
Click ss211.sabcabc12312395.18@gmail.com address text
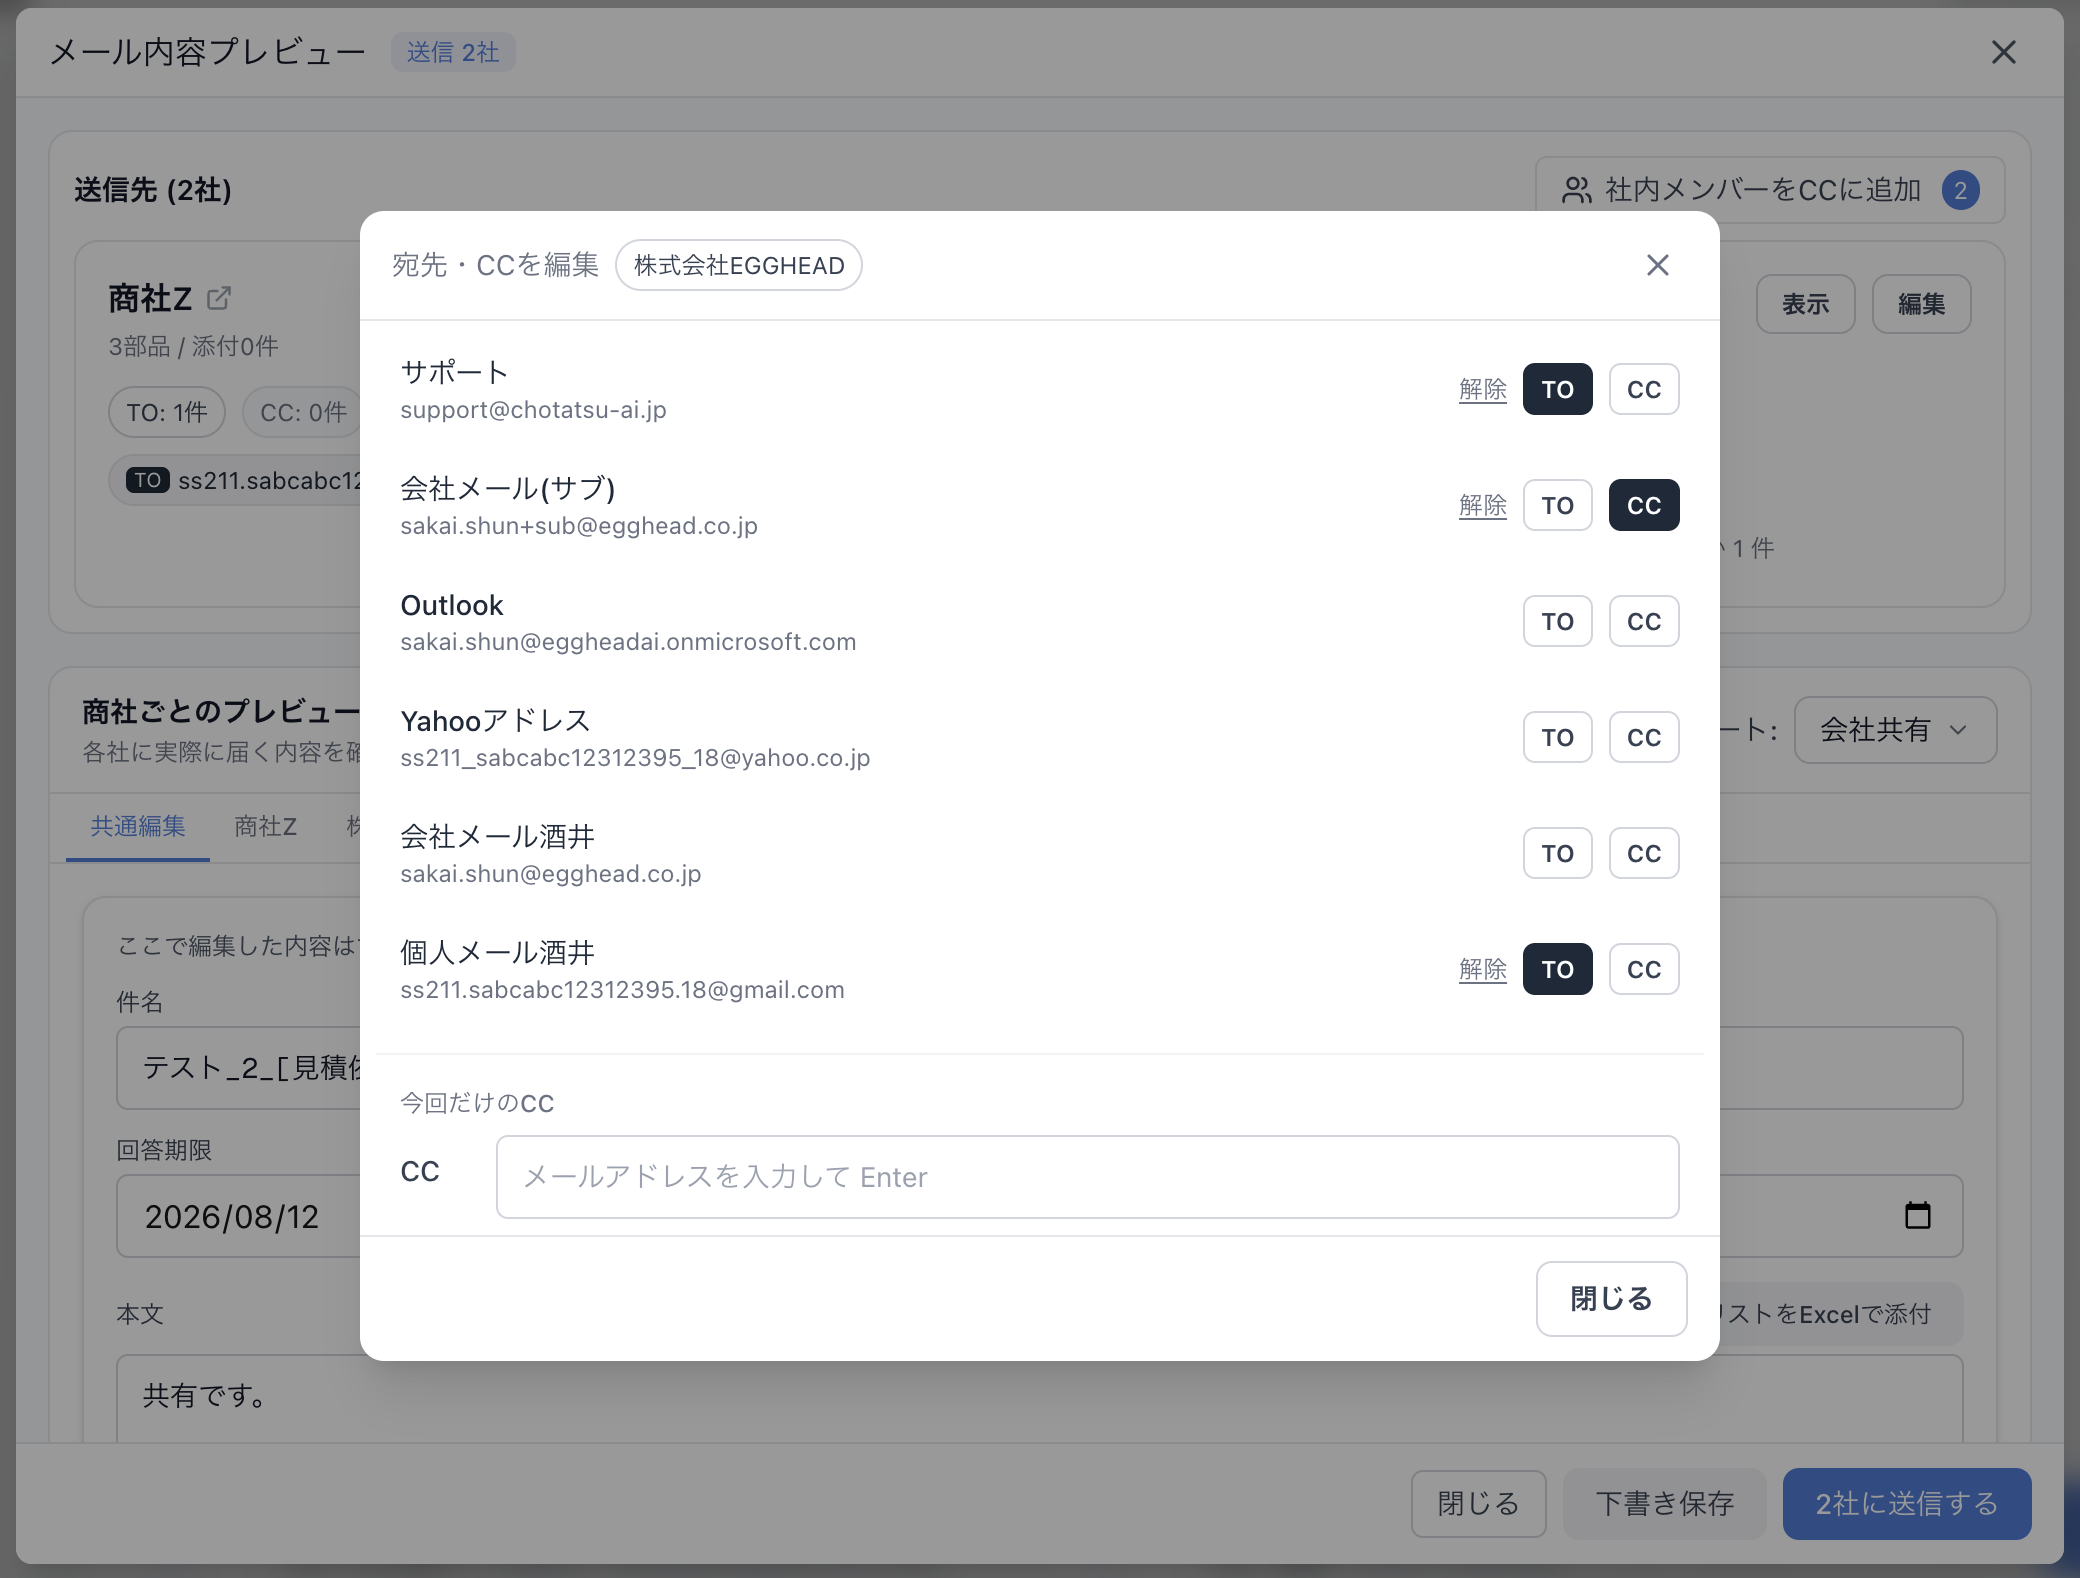coord(622,990)
